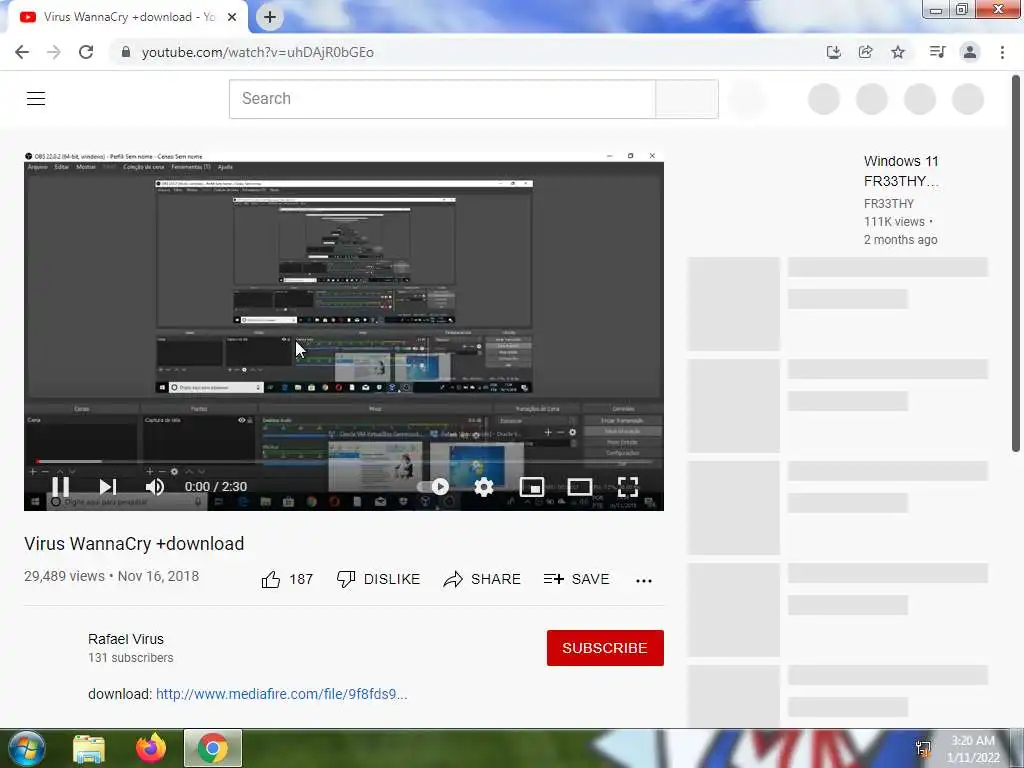Open the Windows 11 FR33THY recommended video
The image size is (1024, 768).
click(x=901, y=171)
